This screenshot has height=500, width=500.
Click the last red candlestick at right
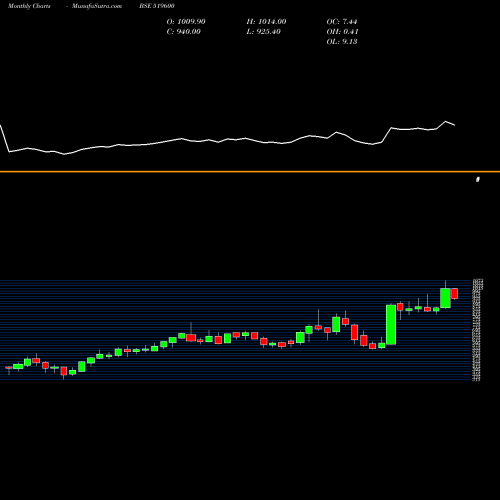pos(455,294)
